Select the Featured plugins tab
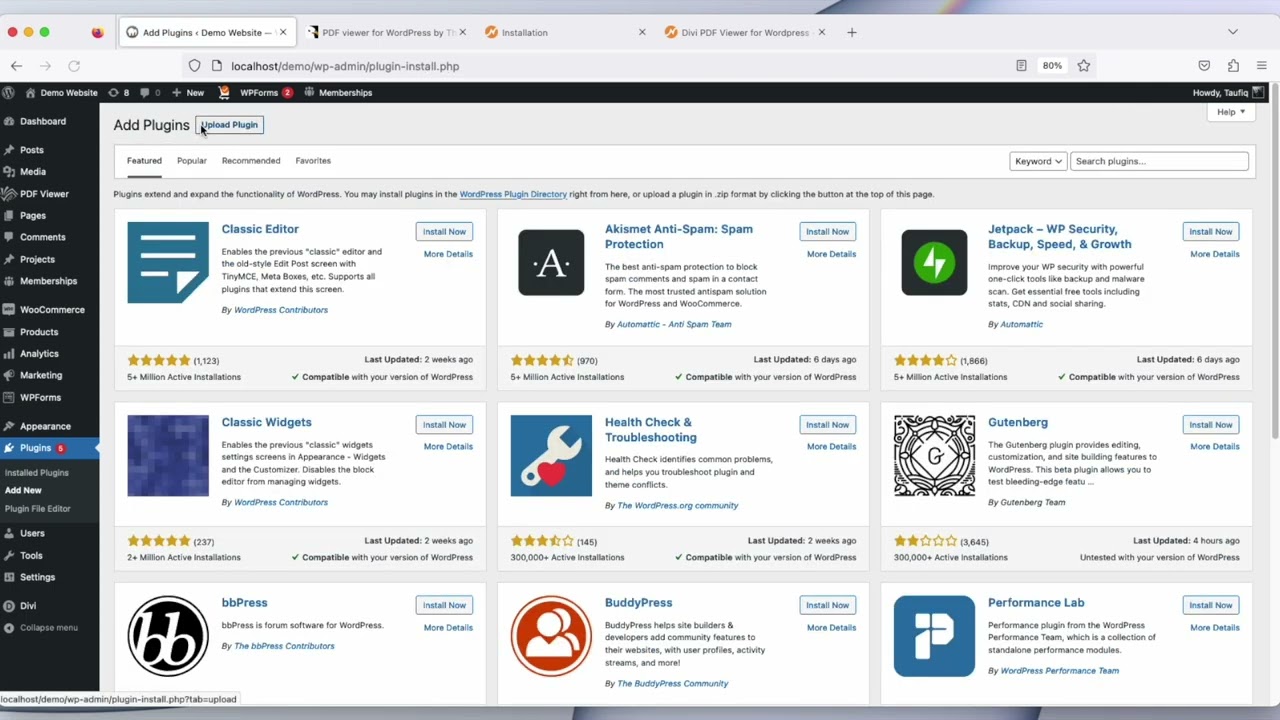The image size is (1280, 720). point(144,161)
